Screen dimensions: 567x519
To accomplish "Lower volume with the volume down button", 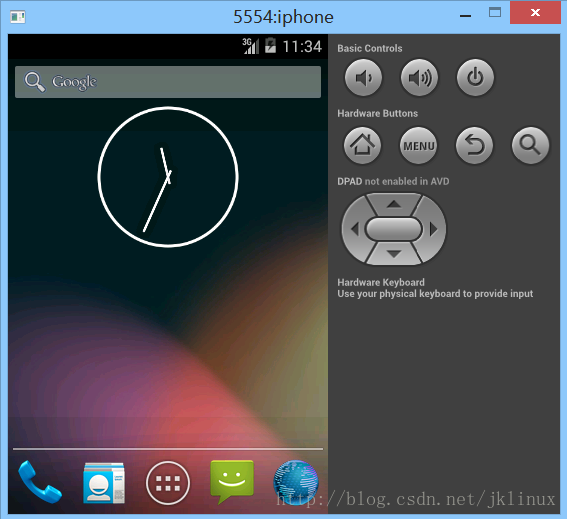I will pos(363,77).
